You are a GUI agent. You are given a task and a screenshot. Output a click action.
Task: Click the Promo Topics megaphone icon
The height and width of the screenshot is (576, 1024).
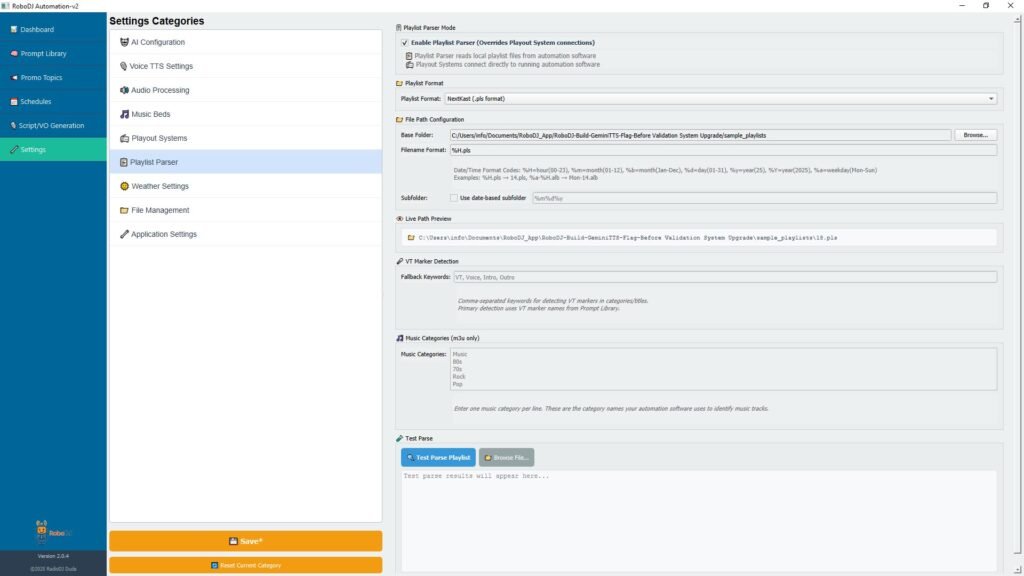click(x=14, y=78)
